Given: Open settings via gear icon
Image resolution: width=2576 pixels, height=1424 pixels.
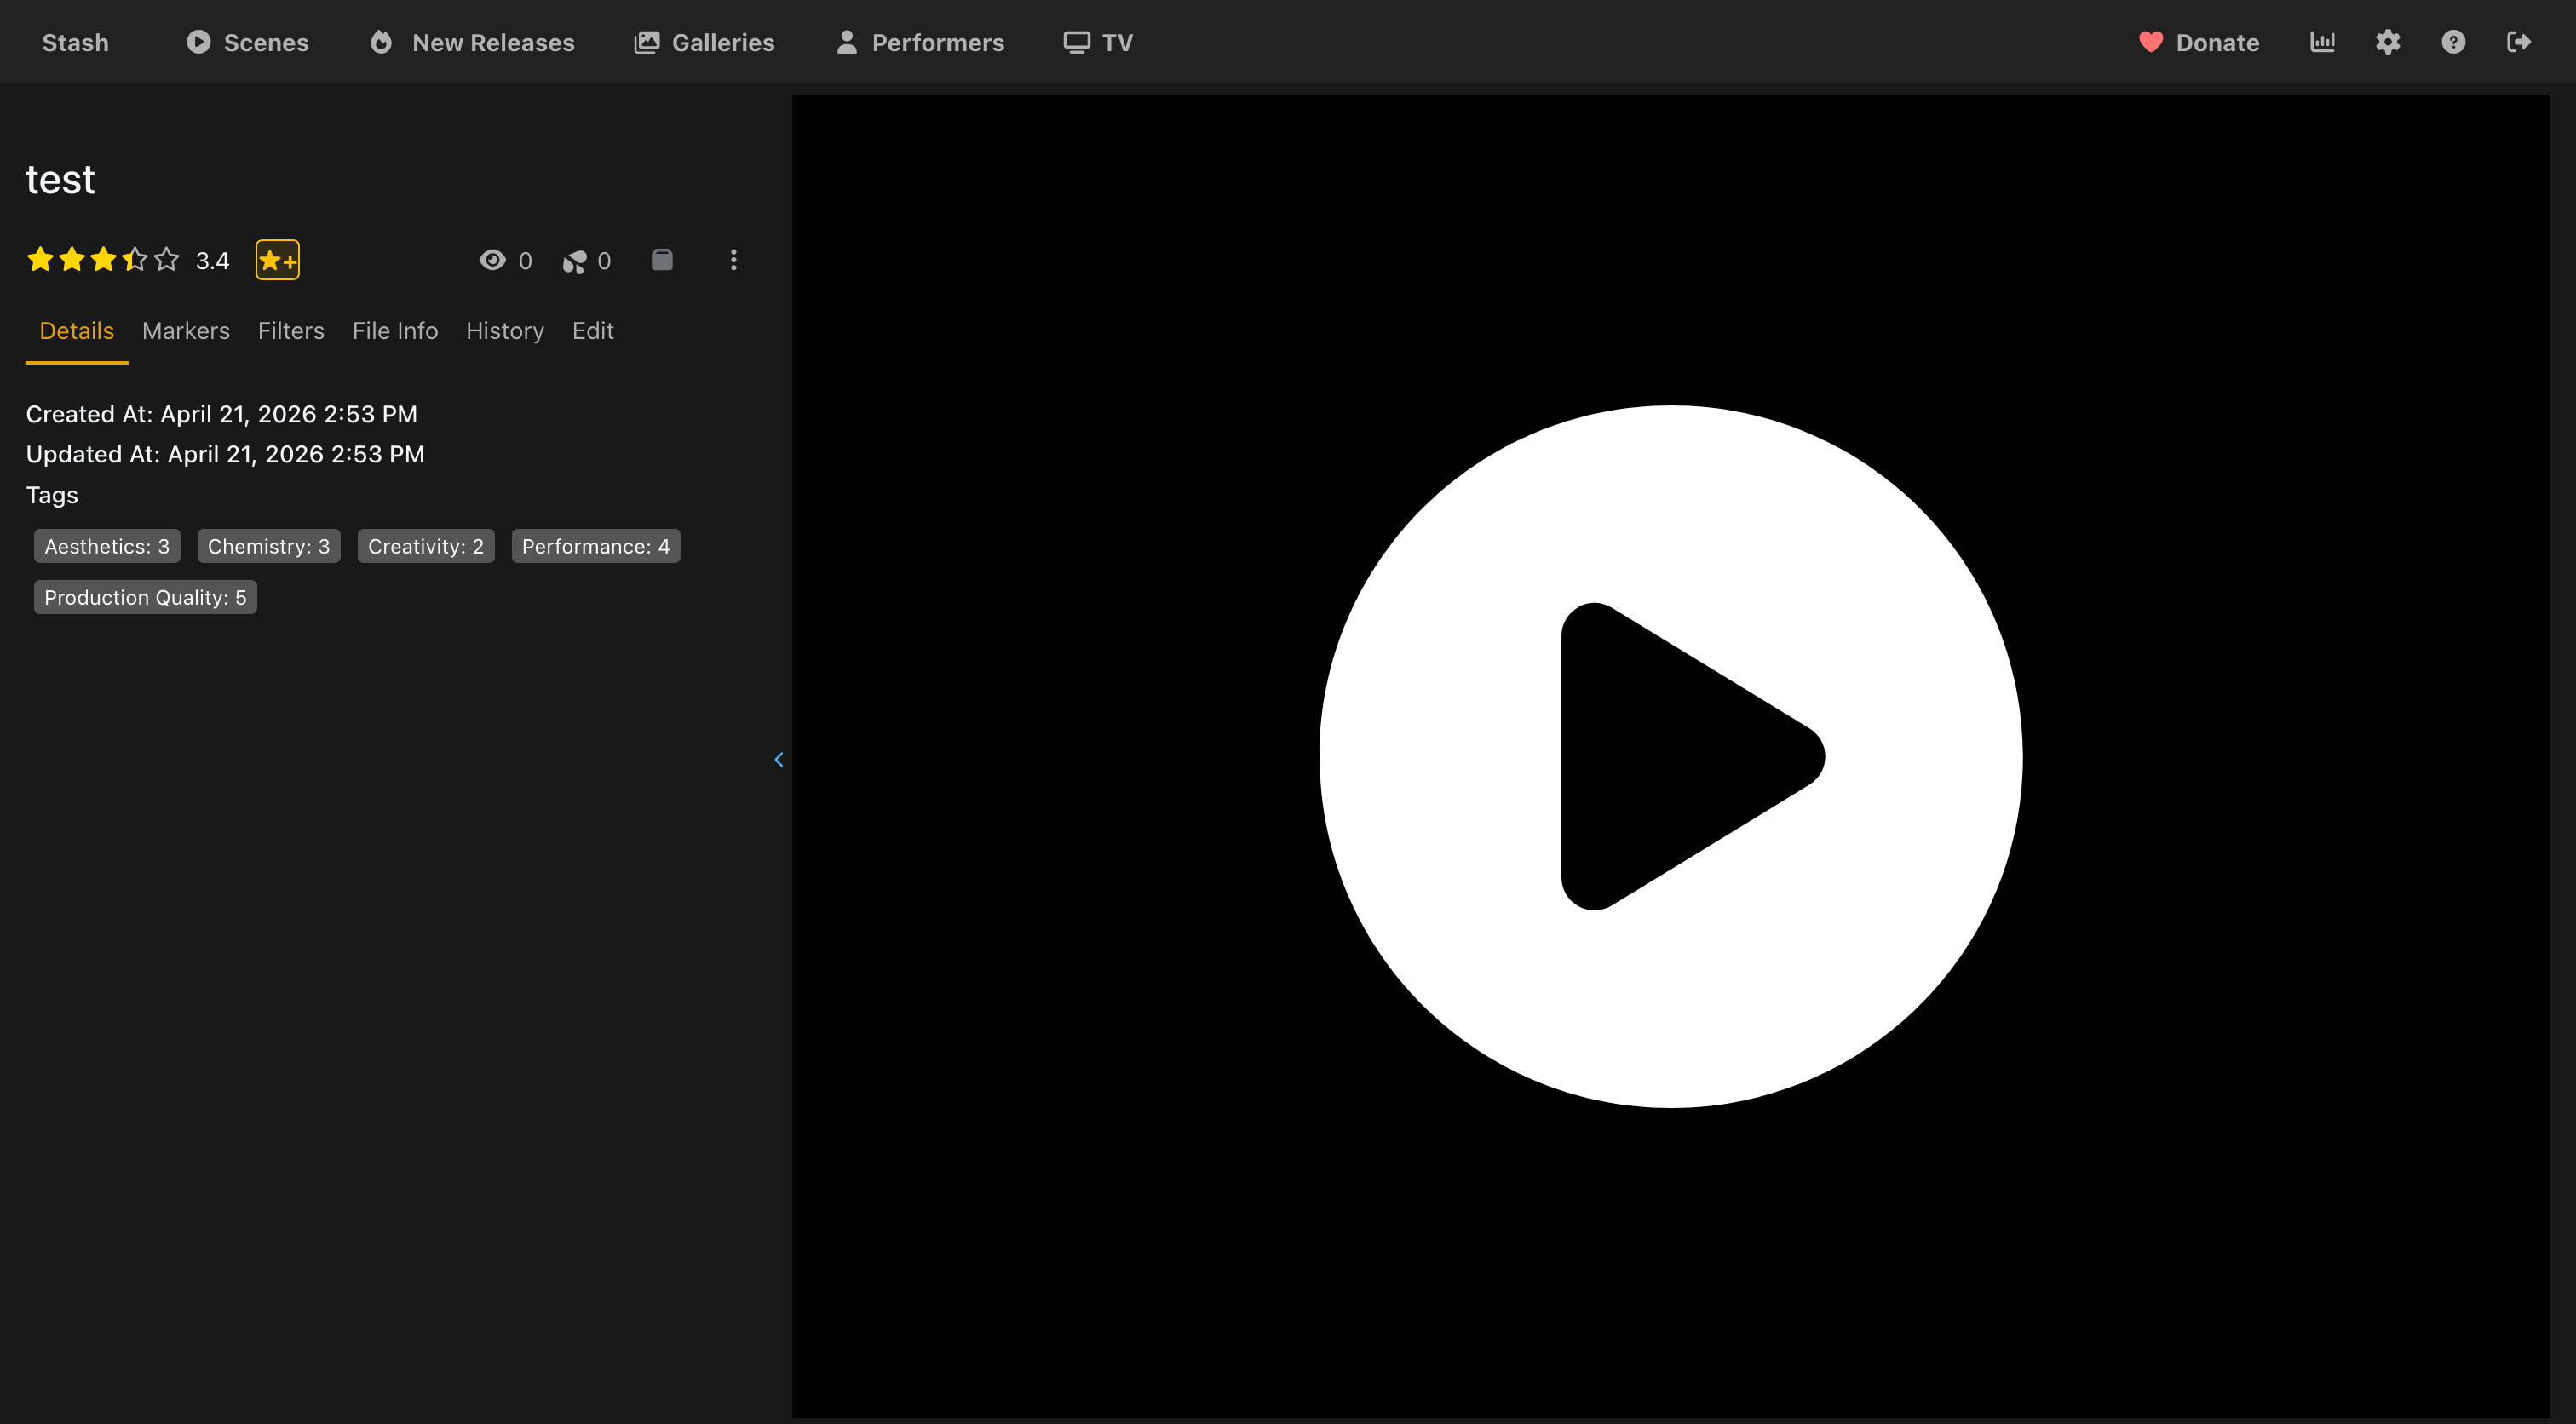Looking at the screenshot, I should (2388, 42).
